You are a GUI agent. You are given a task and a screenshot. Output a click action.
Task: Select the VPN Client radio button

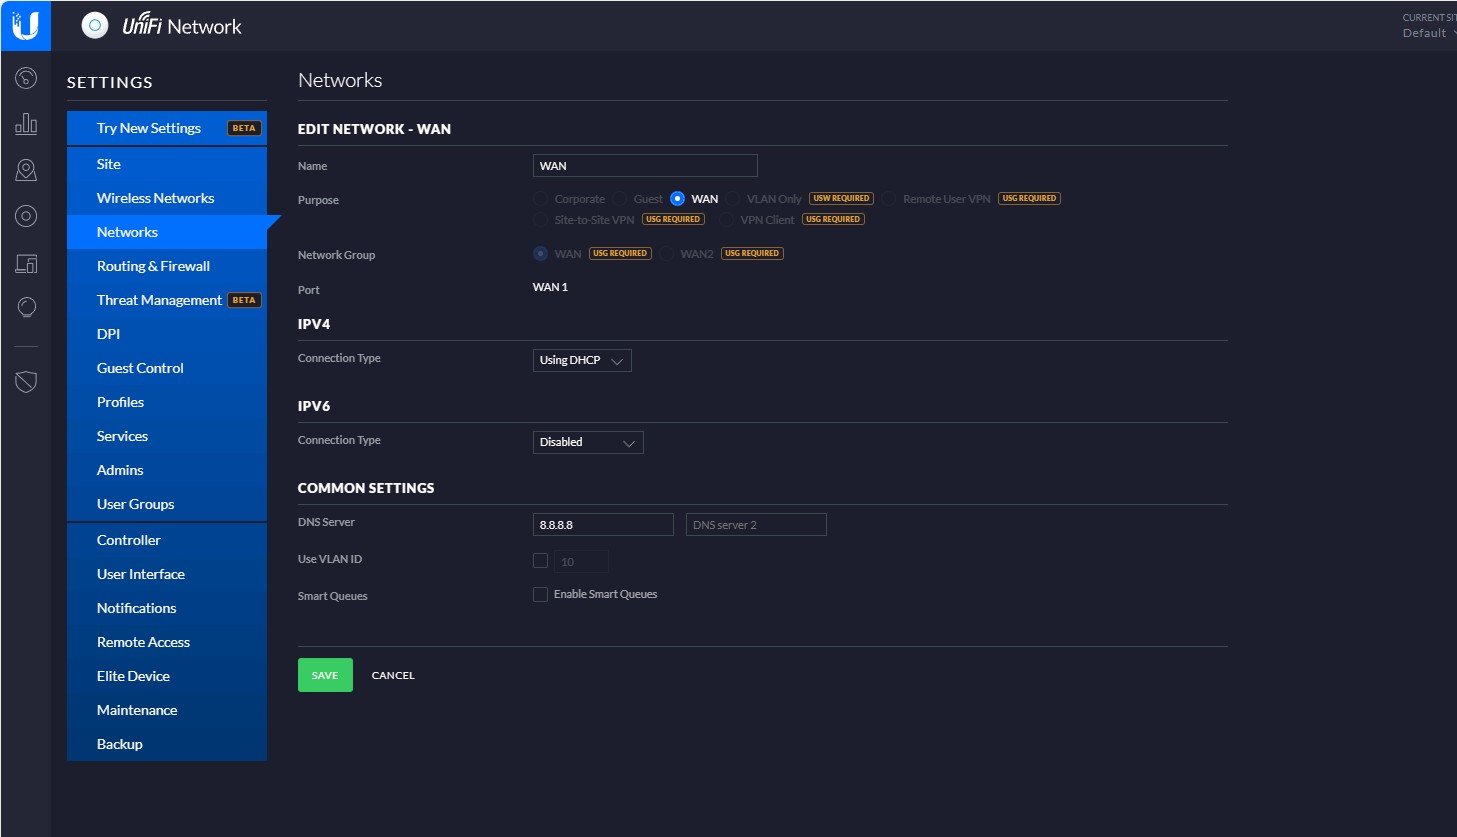tap(727, 220)
